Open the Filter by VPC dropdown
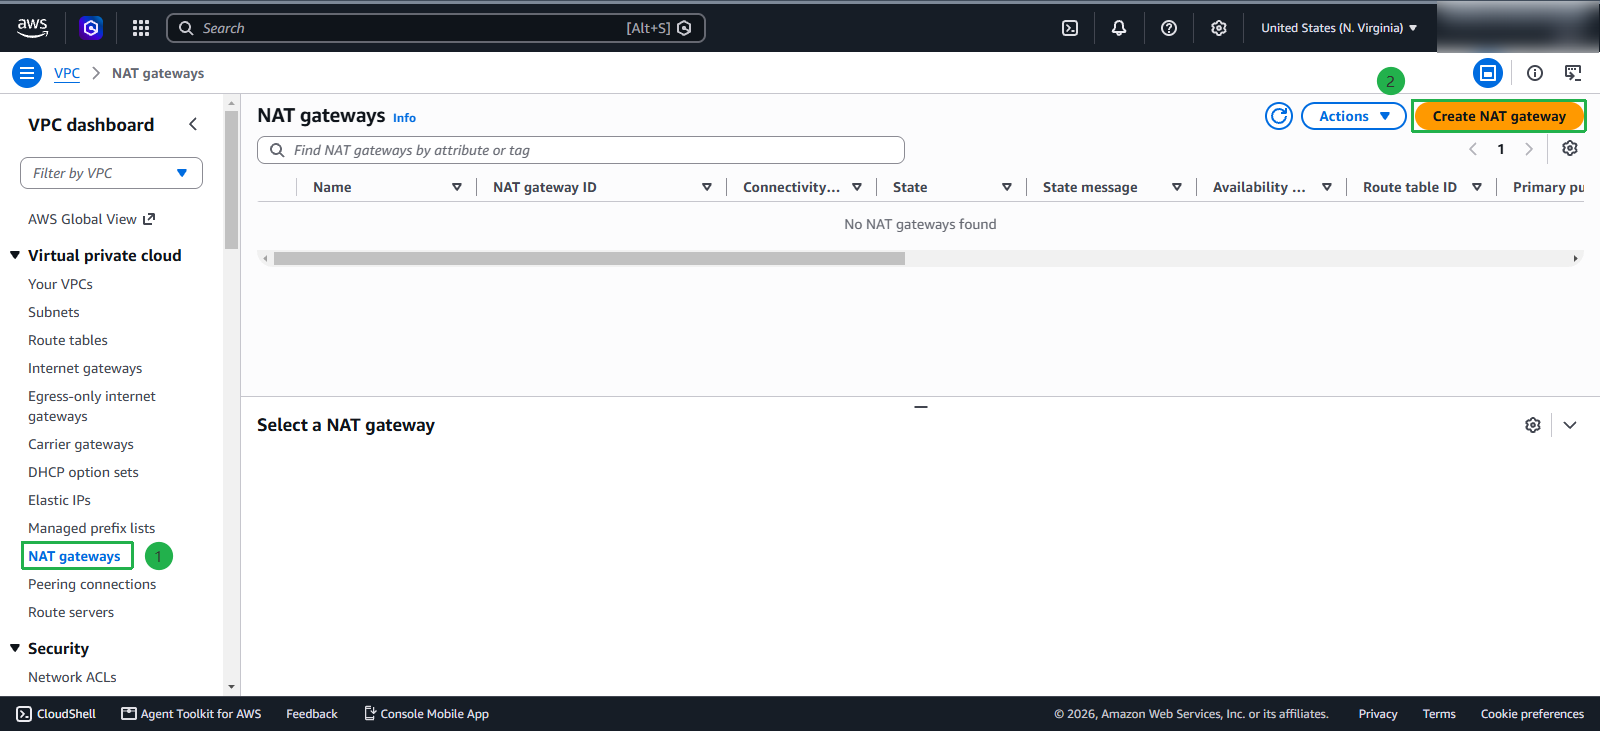 [111, 173]
